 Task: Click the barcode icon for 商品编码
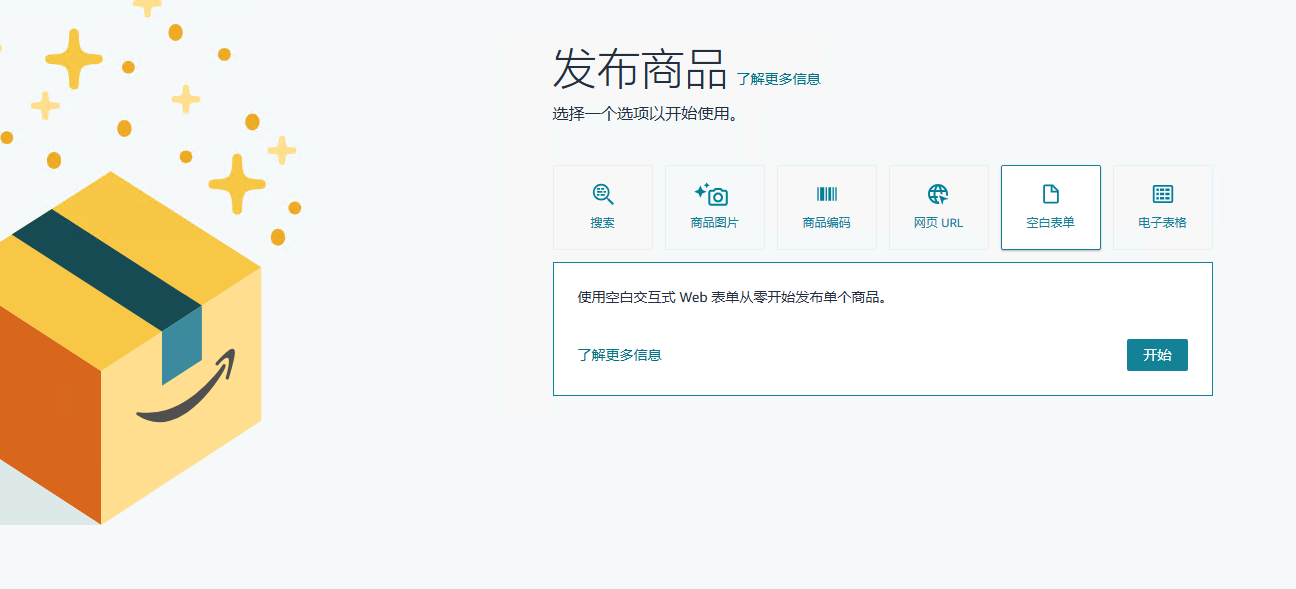click(826, 194)
